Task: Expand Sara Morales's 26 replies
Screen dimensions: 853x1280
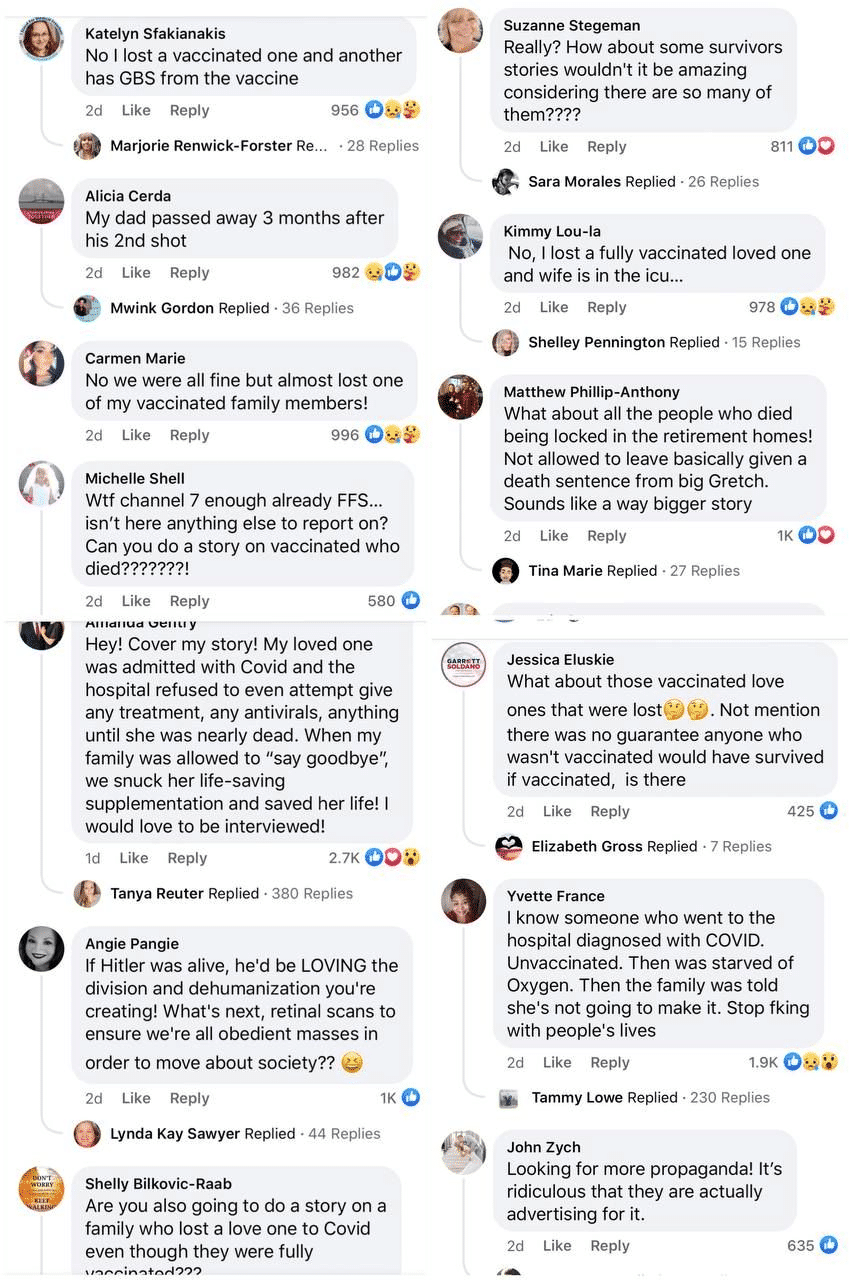Action: [x=723, y=182]
